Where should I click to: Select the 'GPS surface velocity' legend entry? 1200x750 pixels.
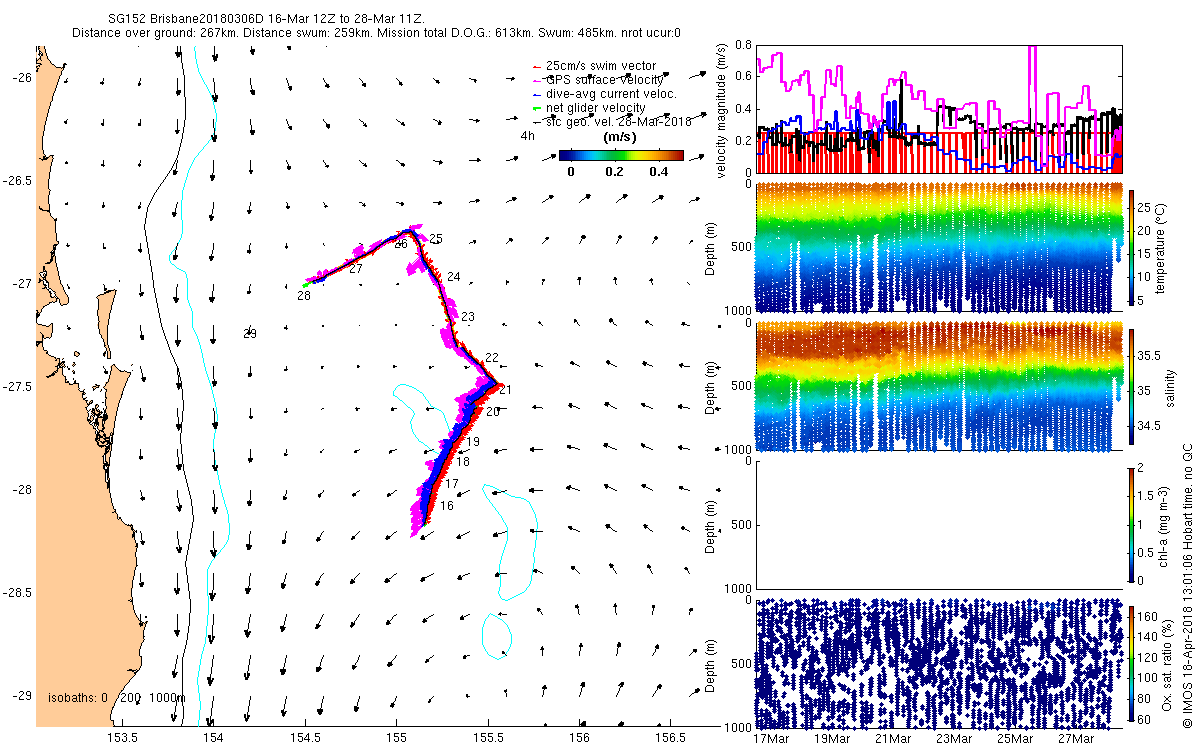pyautogui.click(x=597, y=79)
